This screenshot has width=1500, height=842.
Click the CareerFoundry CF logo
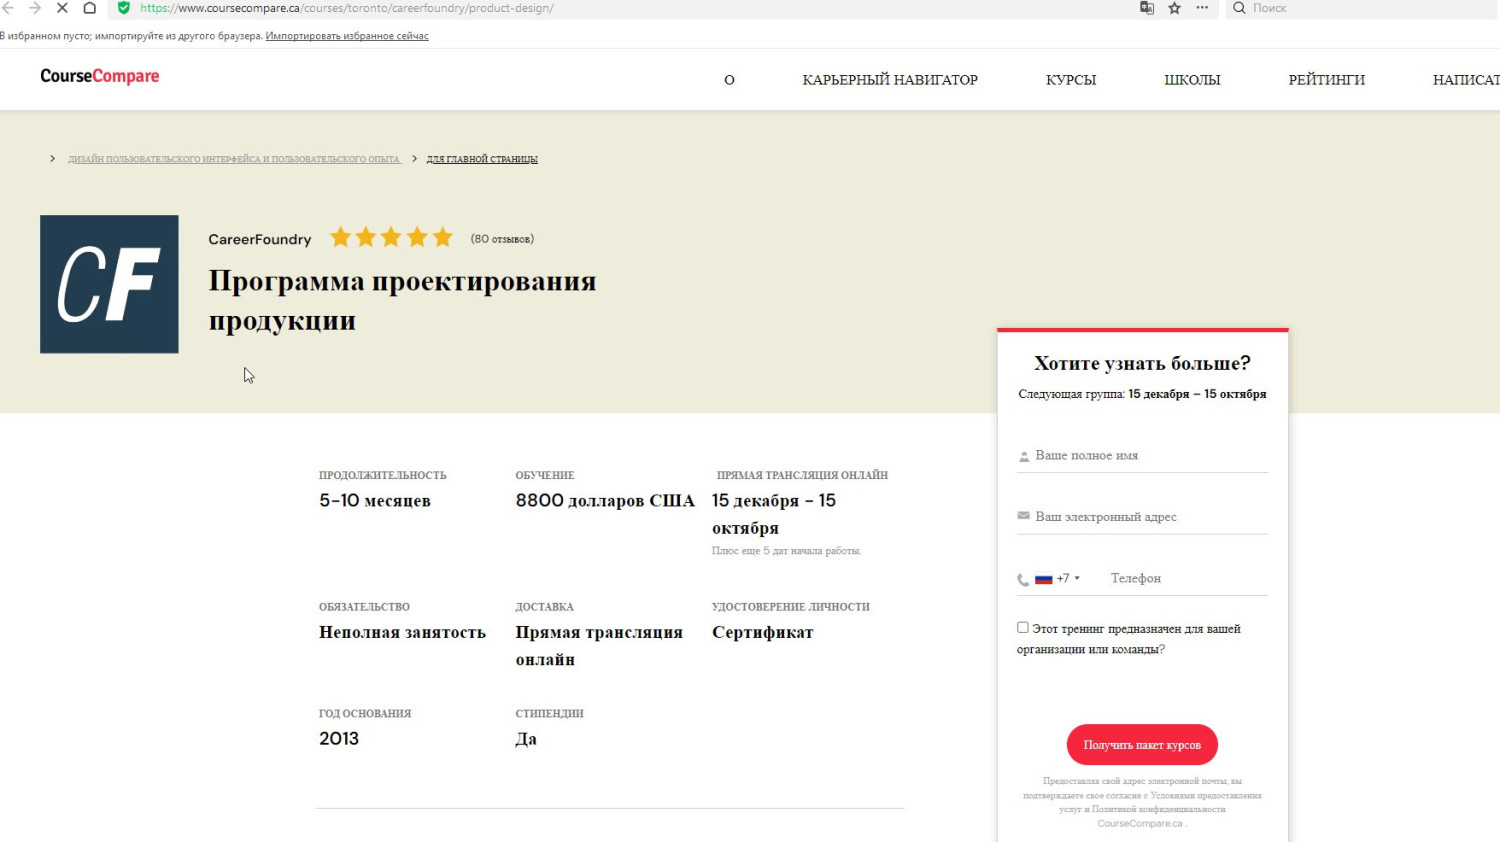pos(109,284)
